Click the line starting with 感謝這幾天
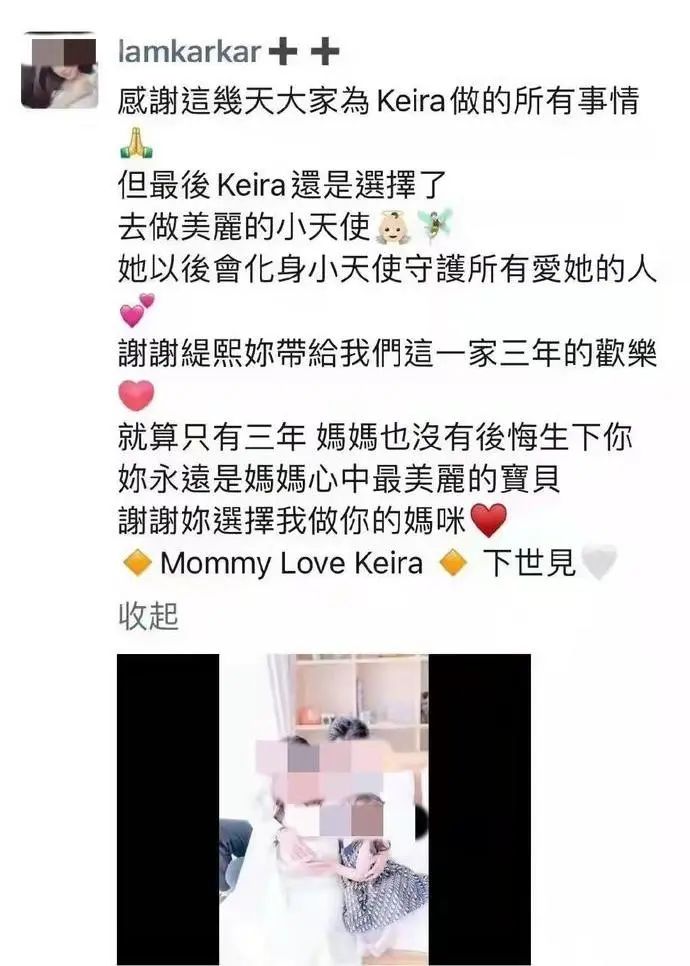 coord(378,101)
